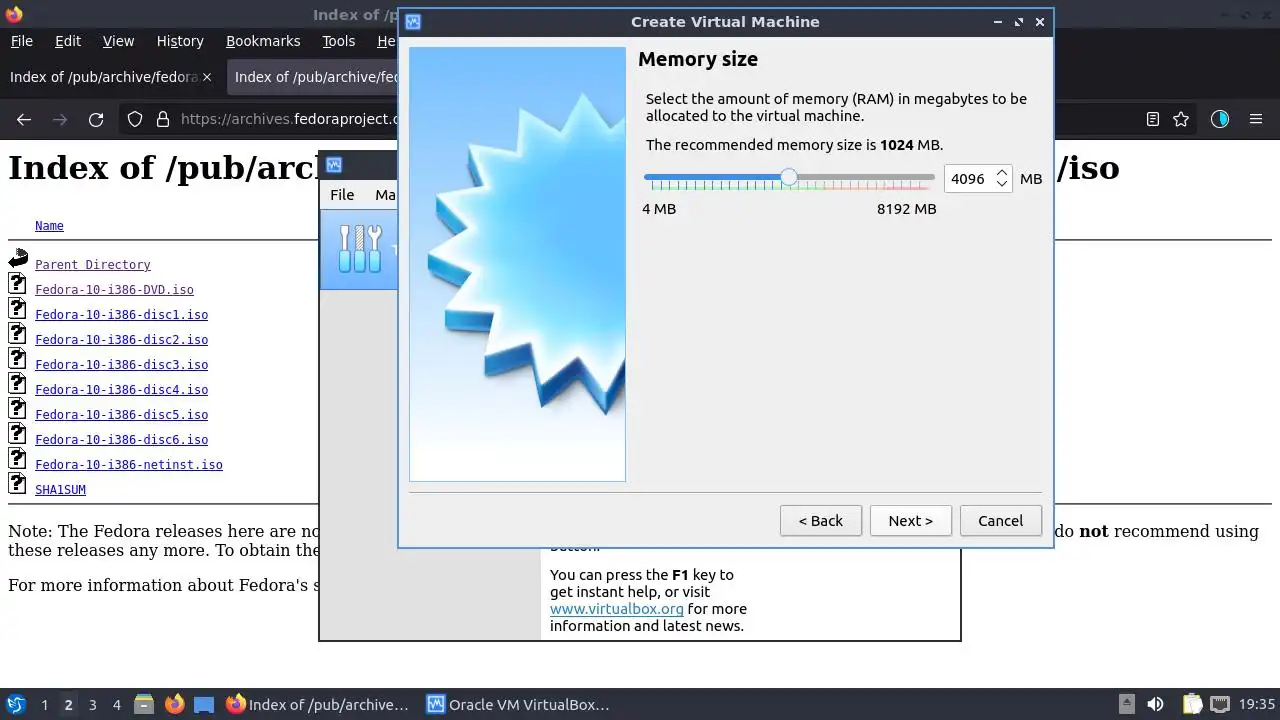The height and width of the screenshot is (720, 1280).
Task: Open the taskbar application menu icon
Action: click(15, 704)
